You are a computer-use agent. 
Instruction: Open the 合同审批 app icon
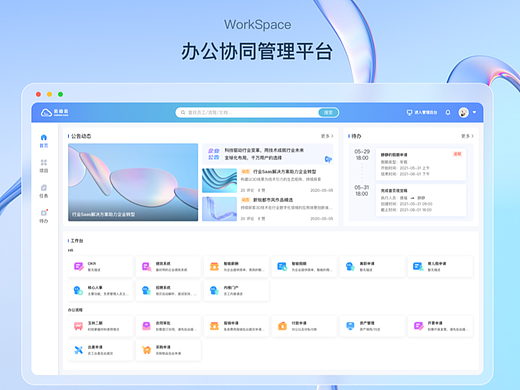click(146, 326)
